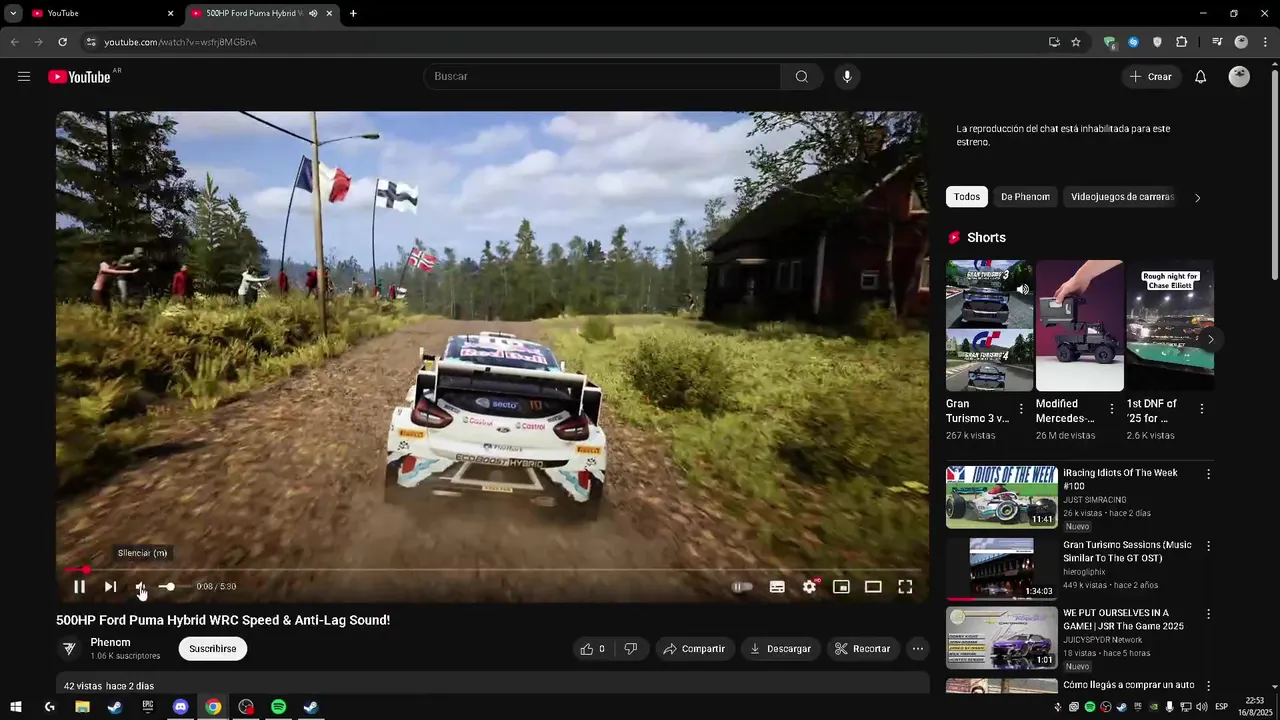The height and width of the screenshot is (720, 1280).
Task: Toggle subtitles in the video player
Action: [777, 587]
